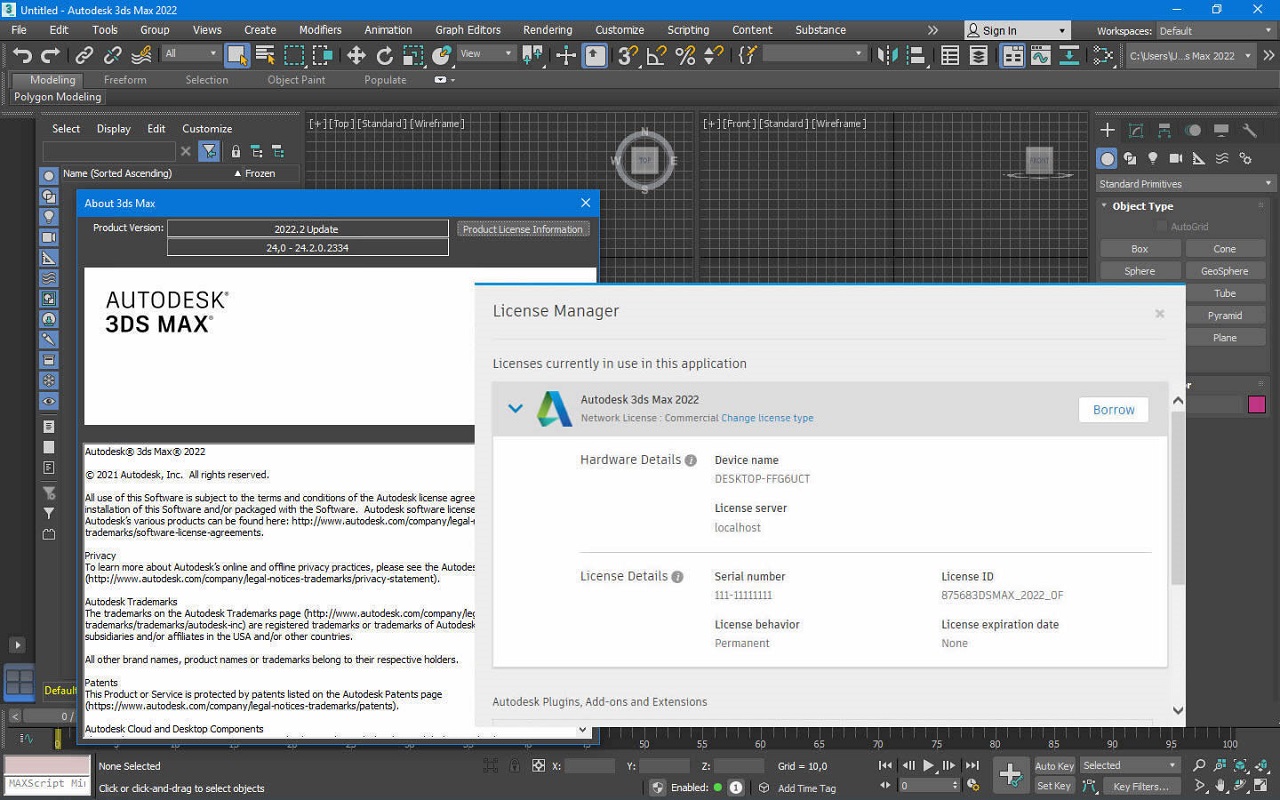Image resolution: width=1280 pixels, height=800 pixels.
Task: Switch to the Freeform ribbon tab
Action: [x=125, y=80]
